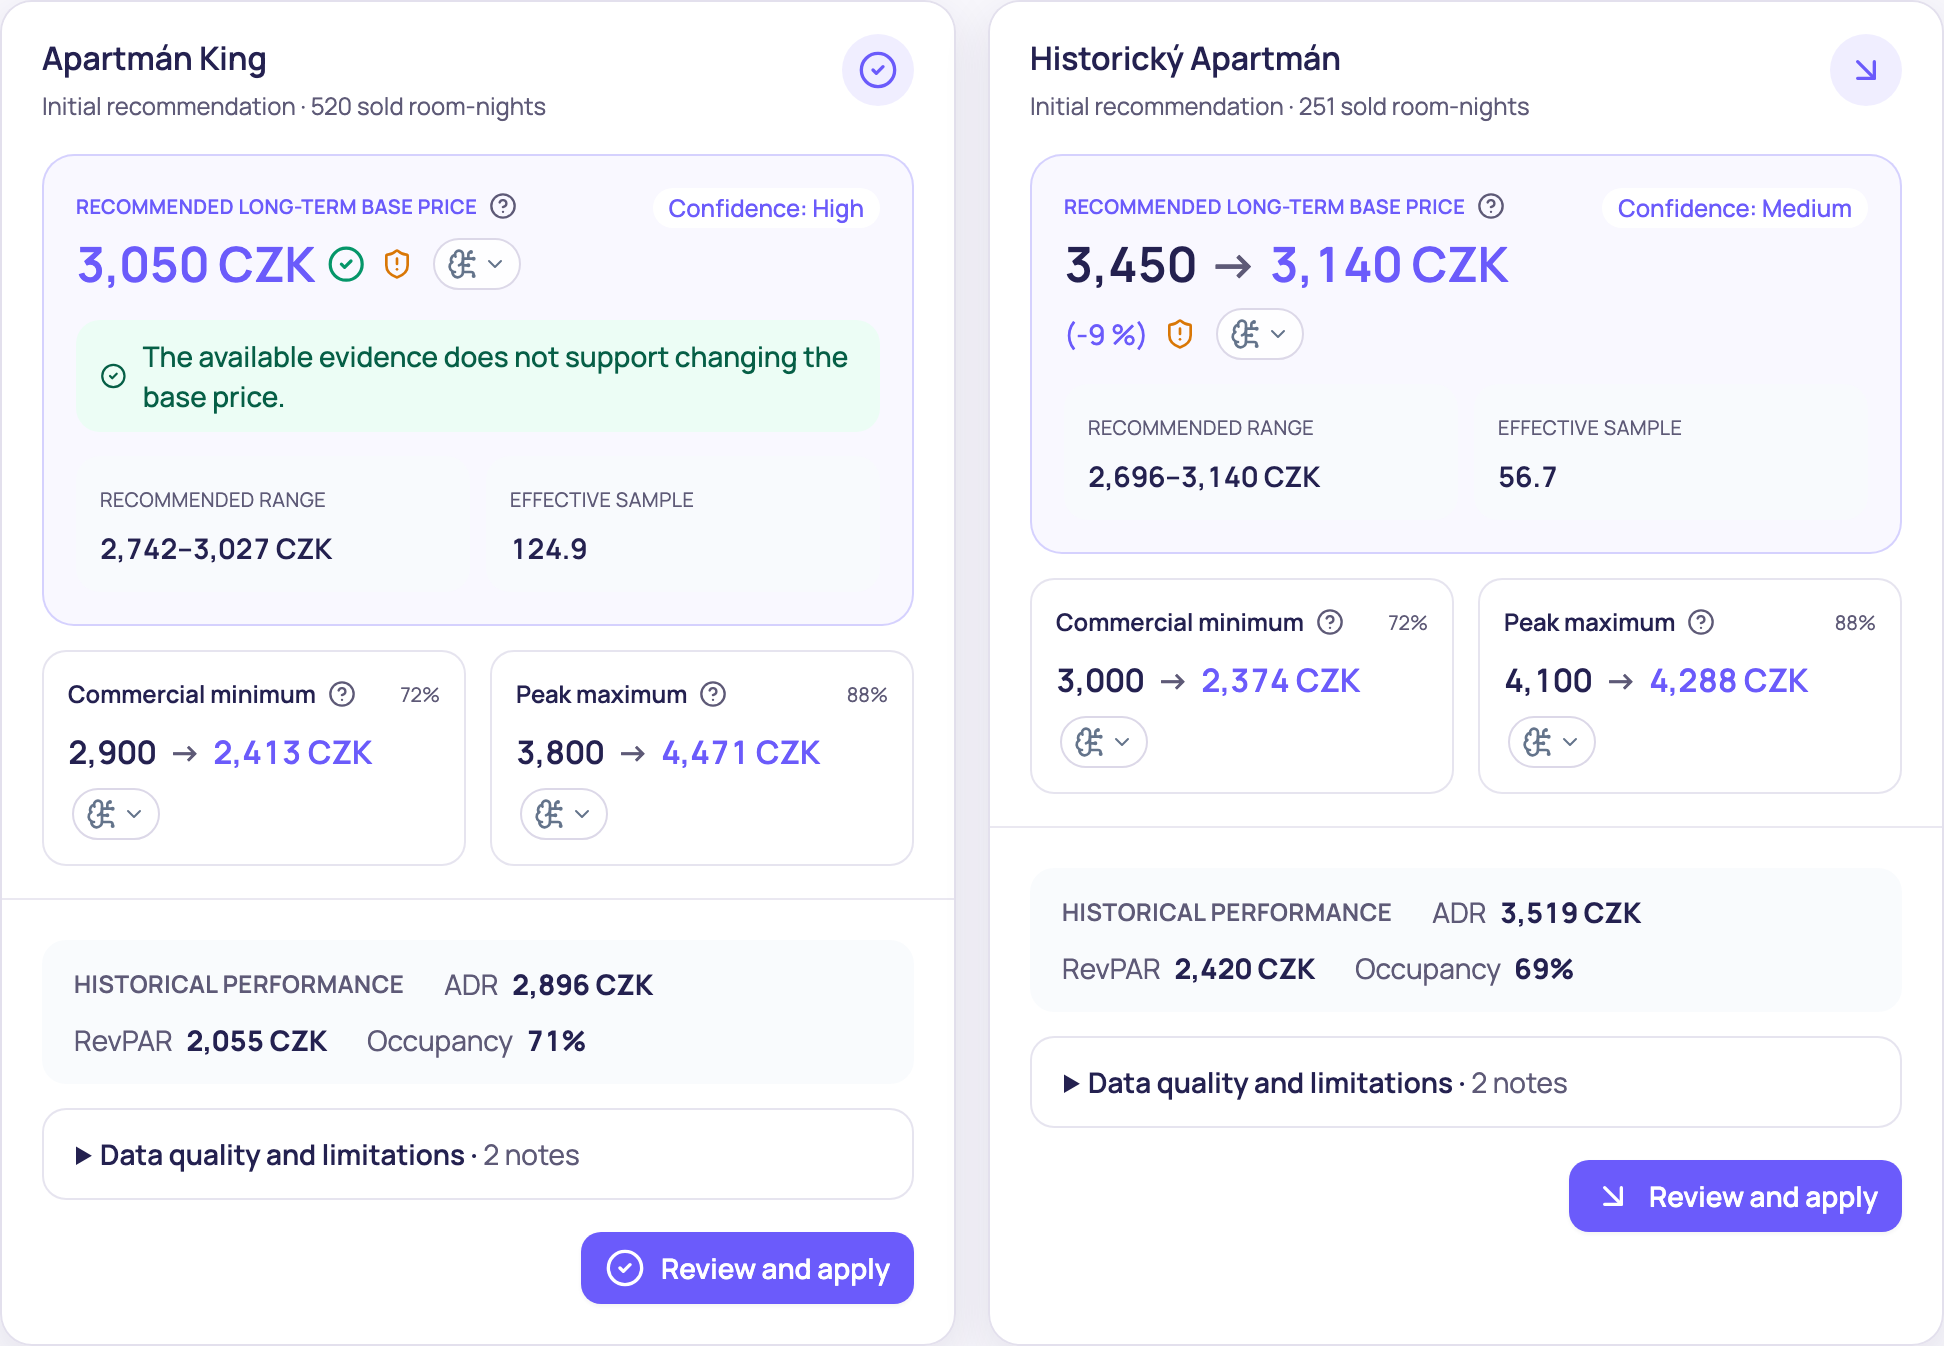Click the RevPAR 2,420 CZK value

click(1245, 969)
